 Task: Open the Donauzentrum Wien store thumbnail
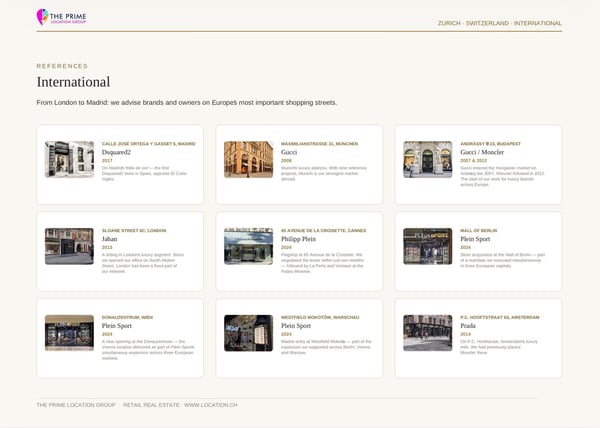pos(69,333)
